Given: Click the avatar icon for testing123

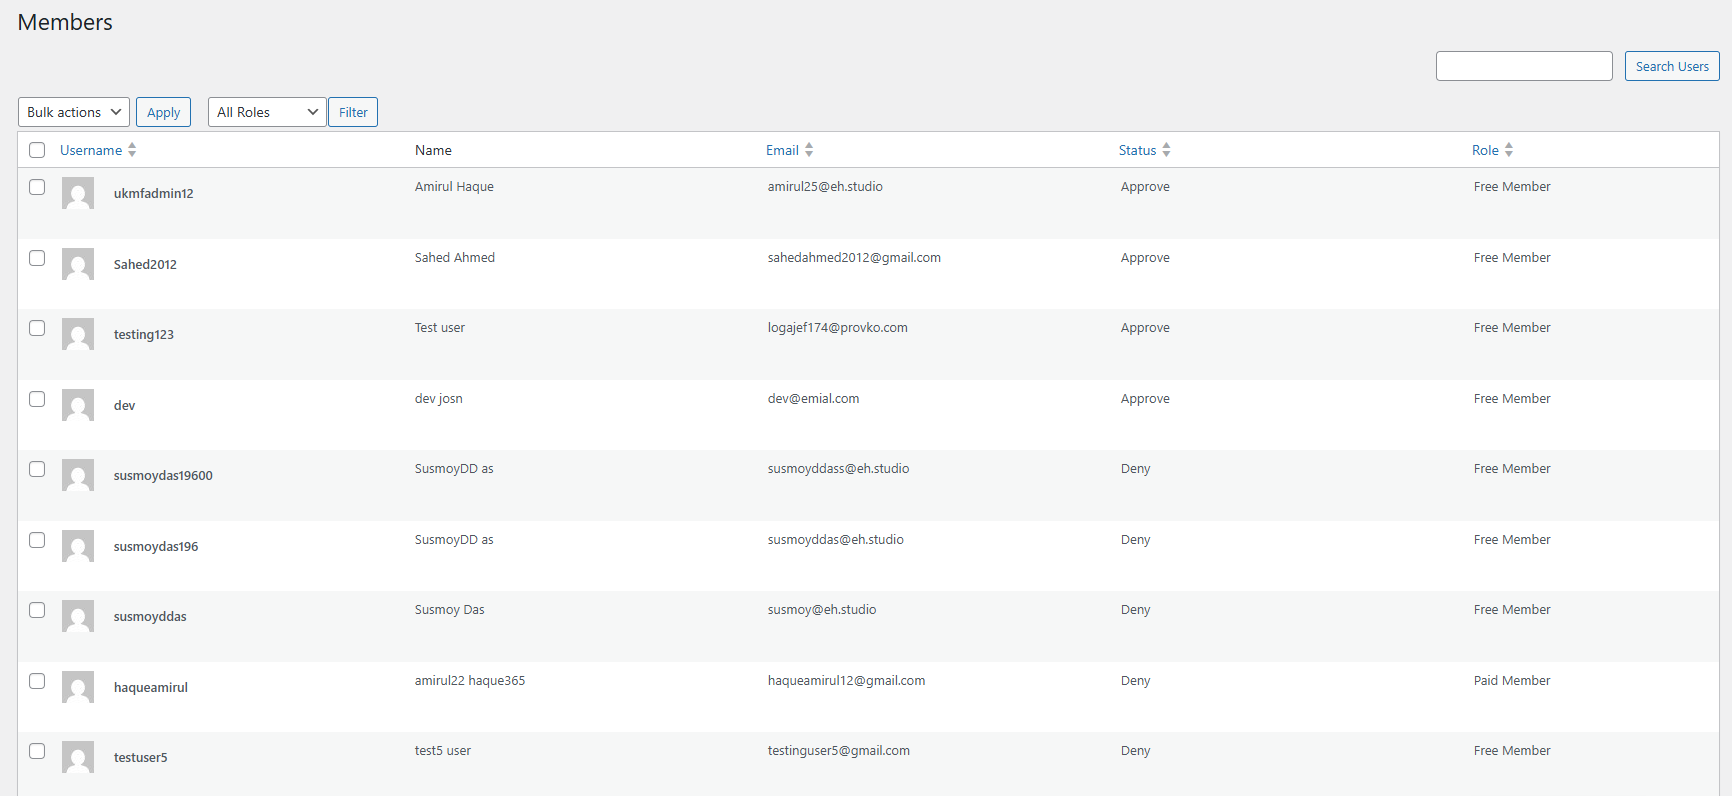Looking at the screenshot, I should (x=78, y=334).
